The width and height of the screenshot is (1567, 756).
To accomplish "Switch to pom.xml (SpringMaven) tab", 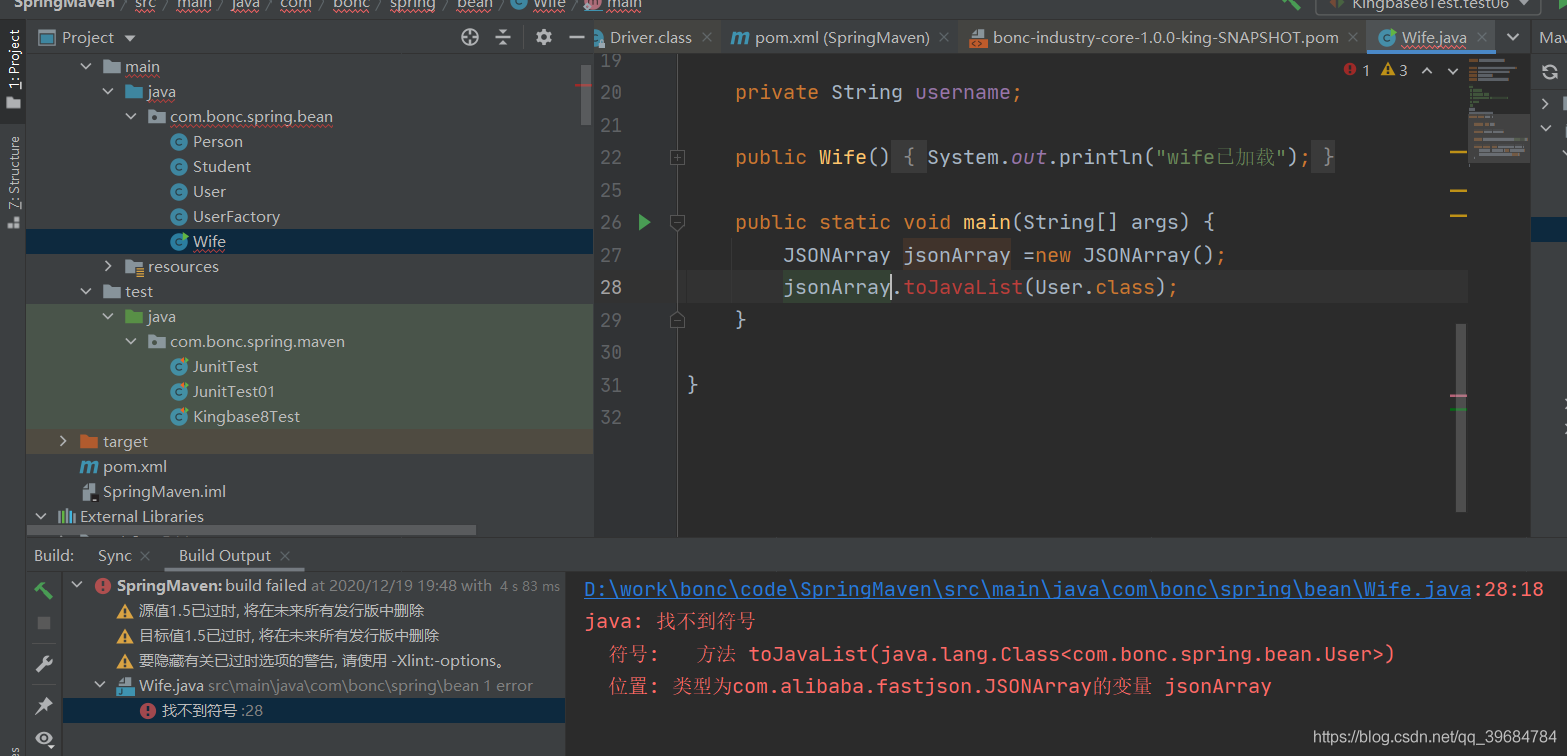I will (841, 37).
